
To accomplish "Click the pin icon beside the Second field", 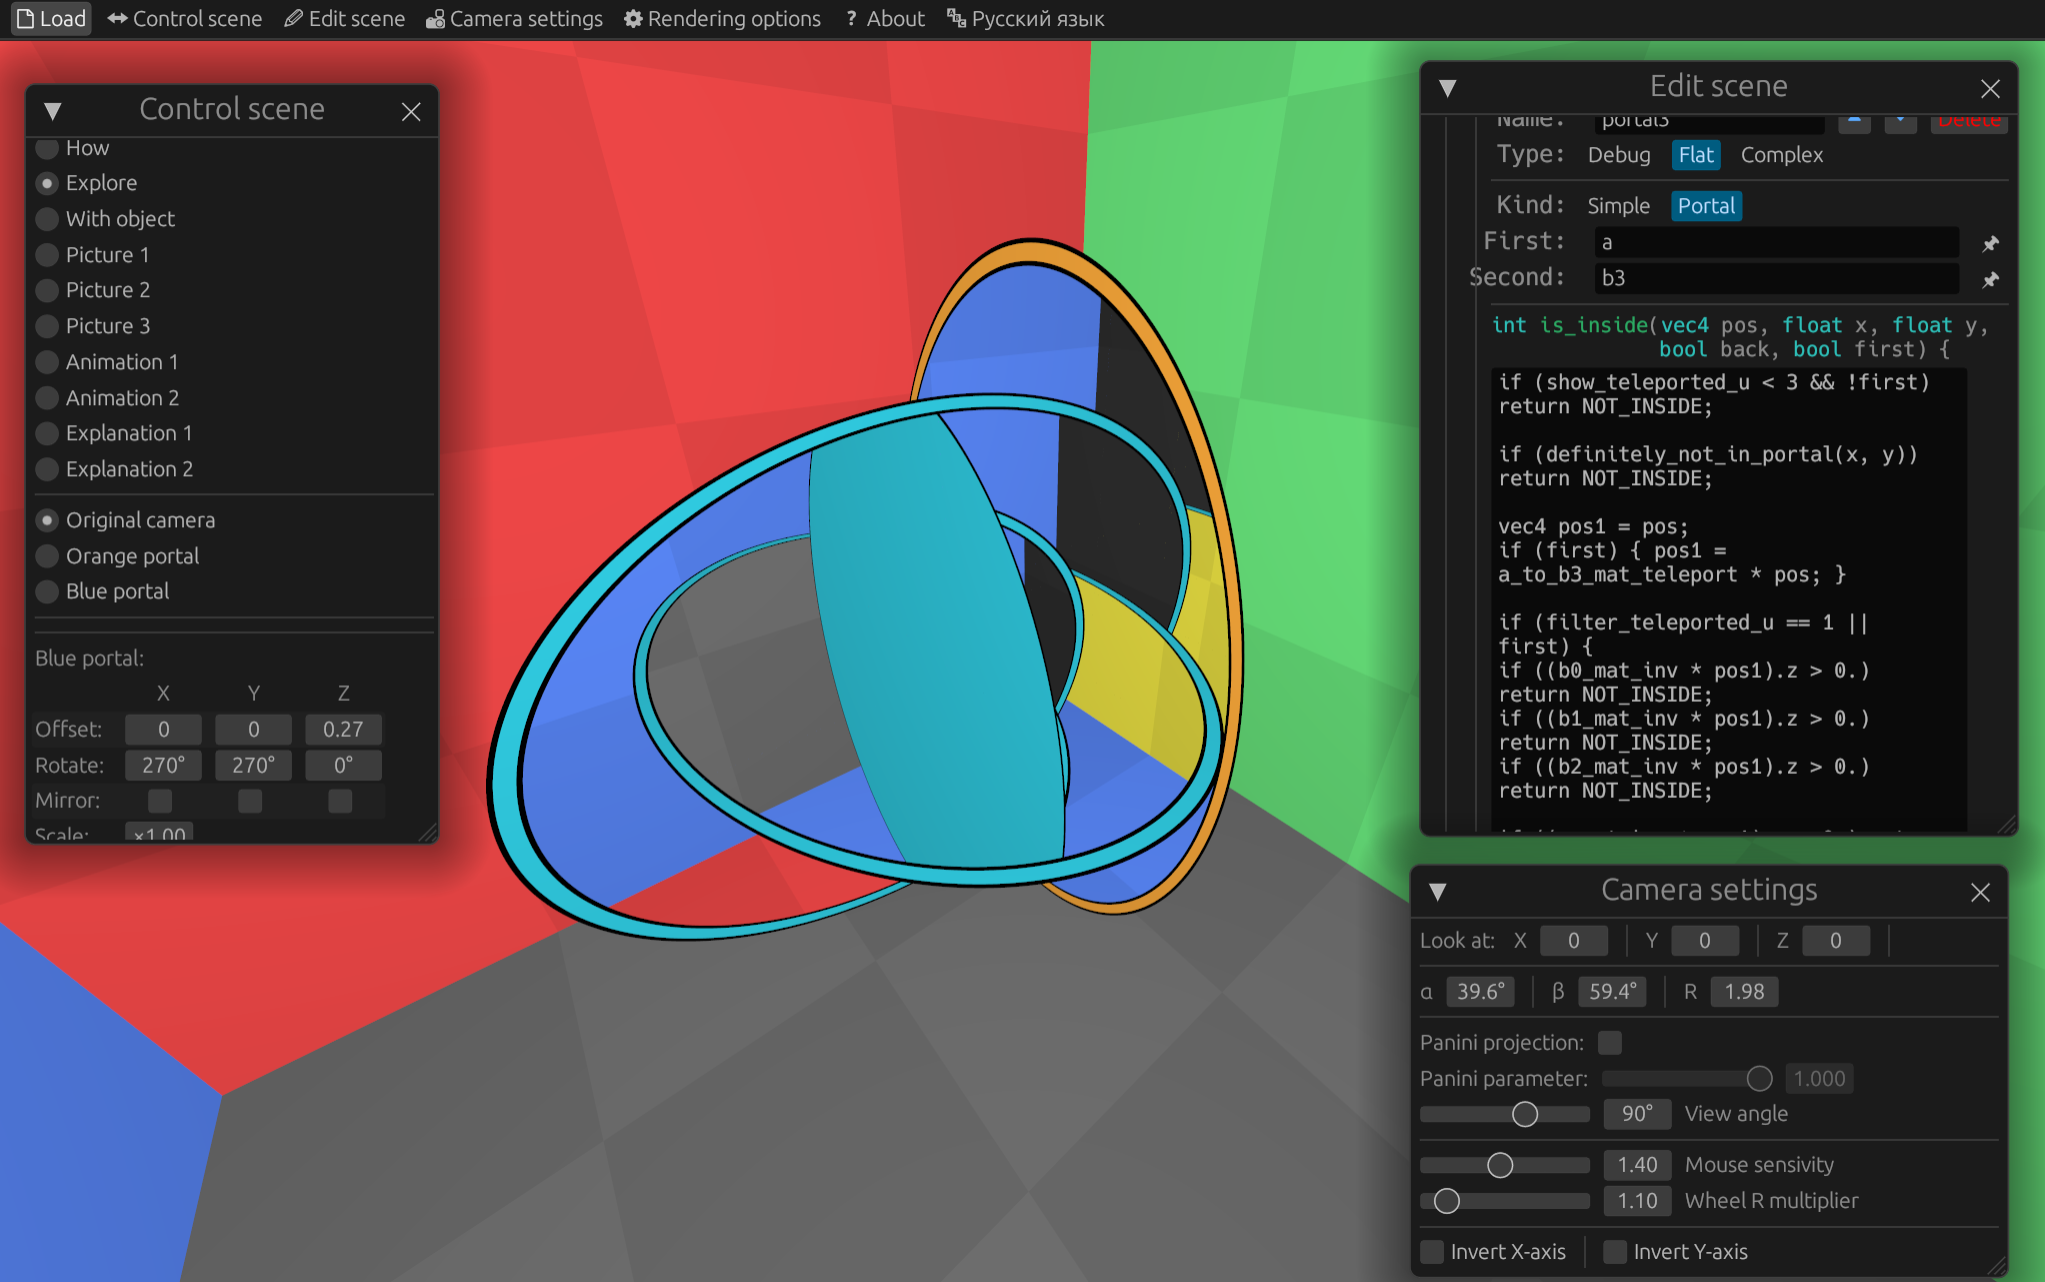I will [1990, 281].
